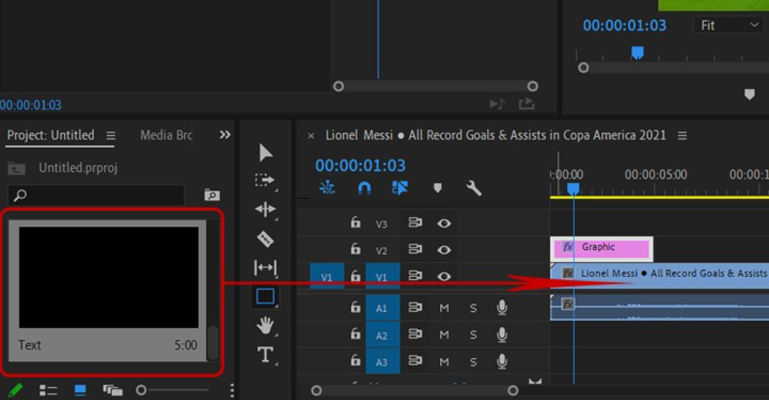This screenshot has width=769, height=400.
Task: Click the Project panel thumbnail zoom slider
Action: (142, 390)
